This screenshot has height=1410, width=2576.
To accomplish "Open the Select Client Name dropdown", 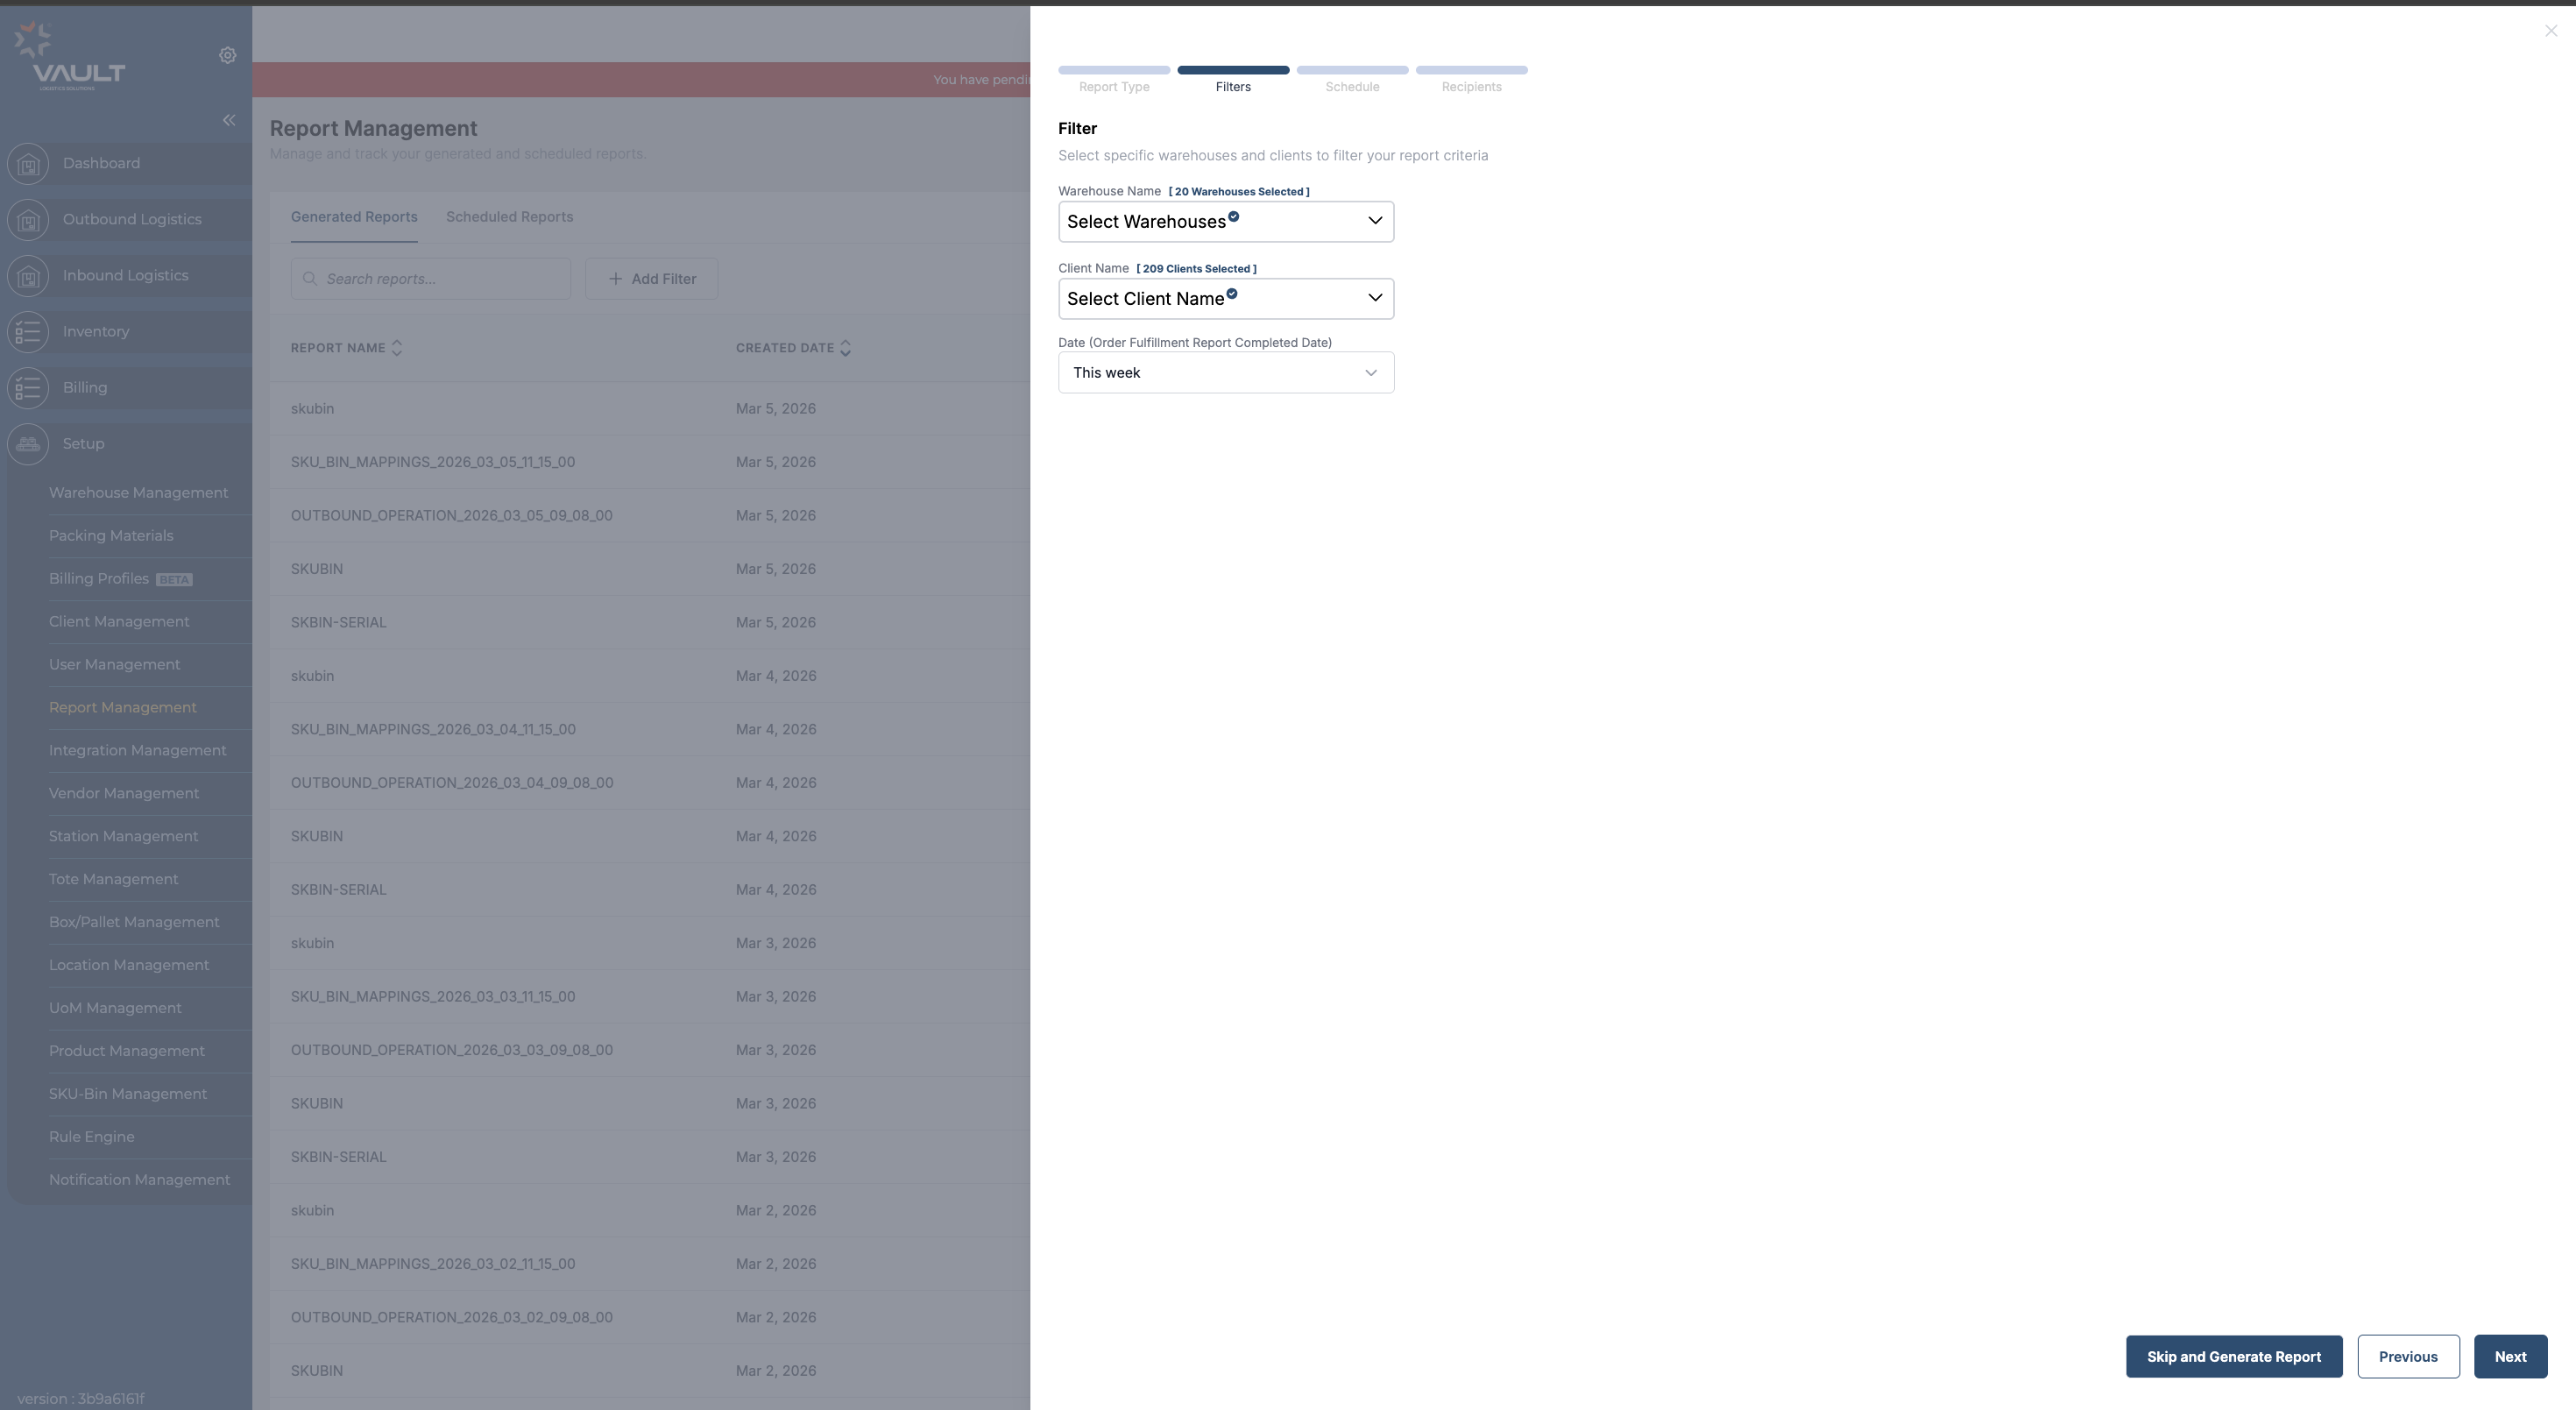I will (x=1225, y=298).
